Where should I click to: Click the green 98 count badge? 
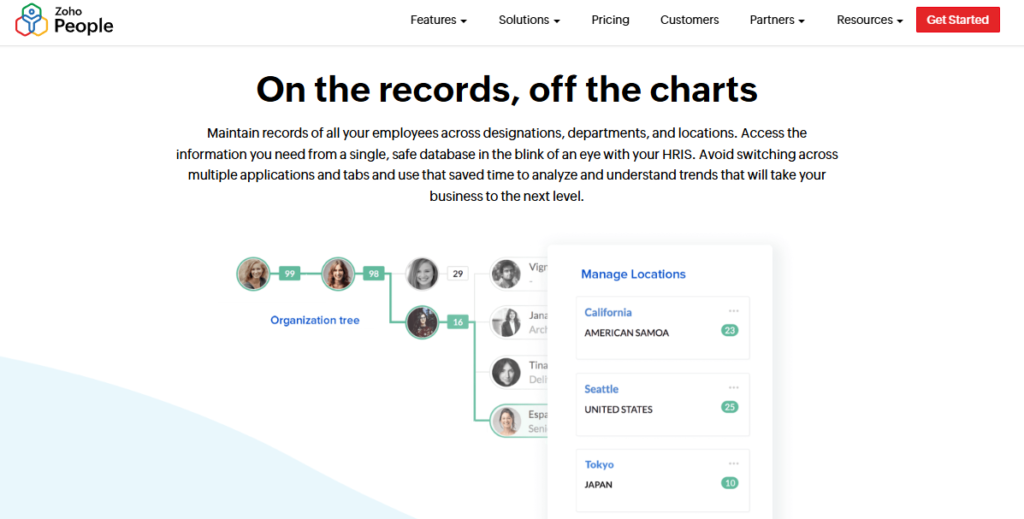[374, 274]
